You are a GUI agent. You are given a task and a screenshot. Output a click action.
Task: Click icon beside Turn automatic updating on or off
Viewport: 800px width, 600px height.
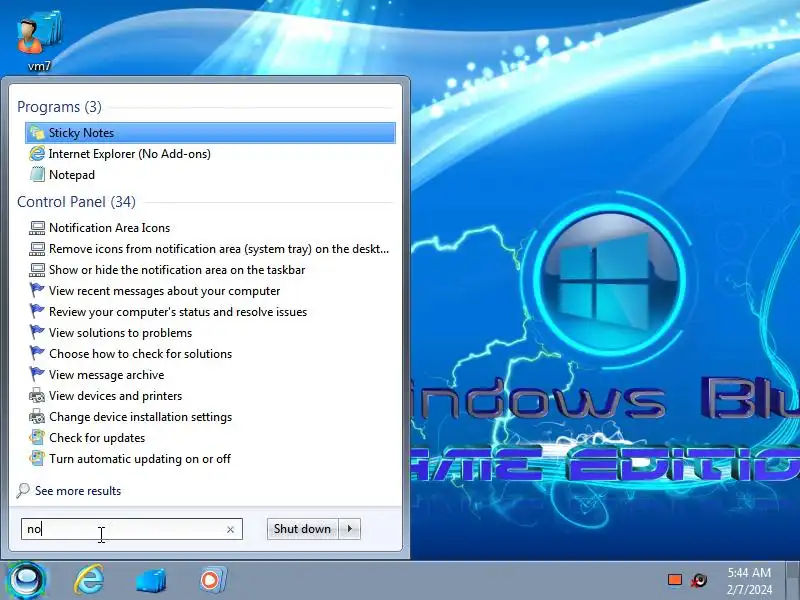pyautogui.click(x=37, y=458)
